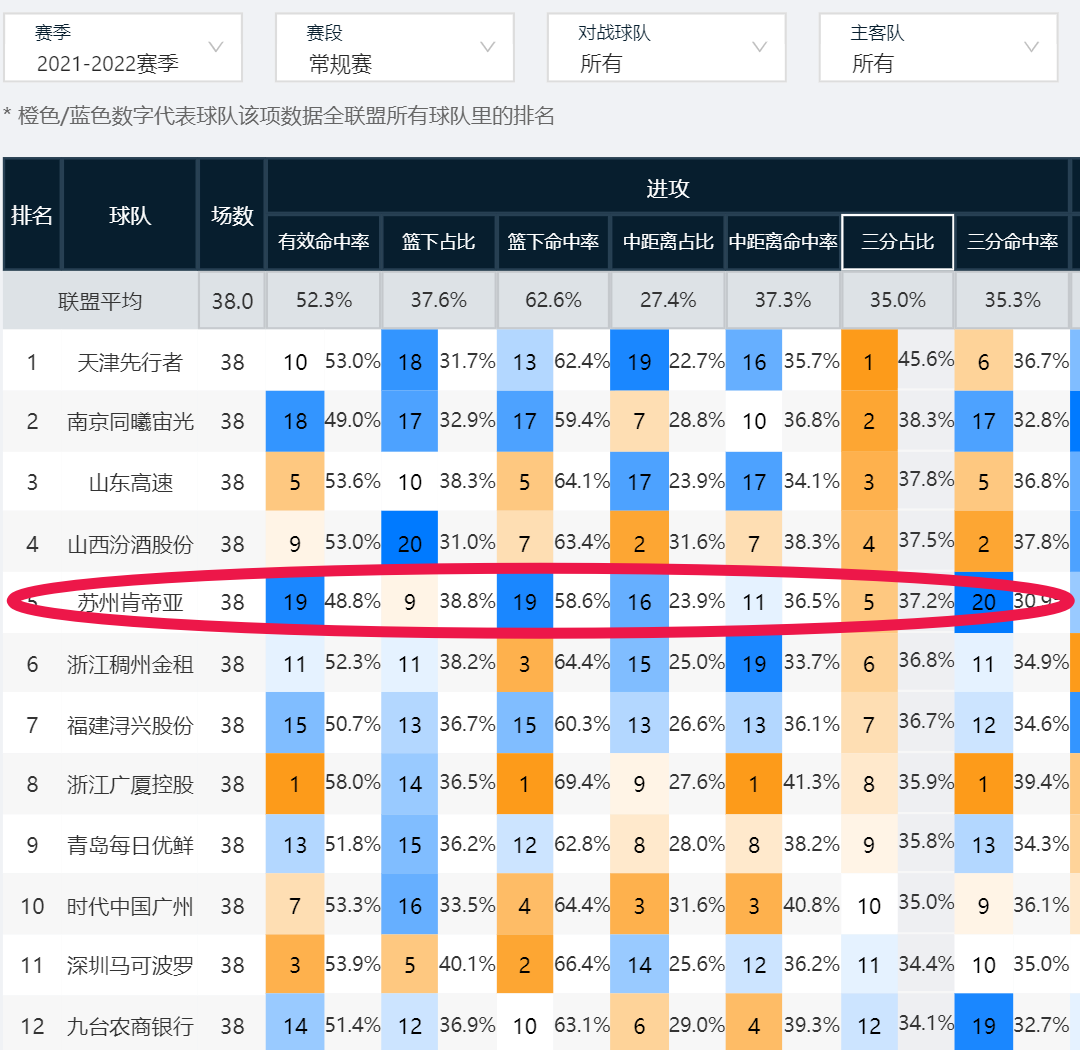The width and height of the screenshot is (1080, 1050).
Task: Select league average 篮下占比 value 37.6%
Action: [439, 300]
